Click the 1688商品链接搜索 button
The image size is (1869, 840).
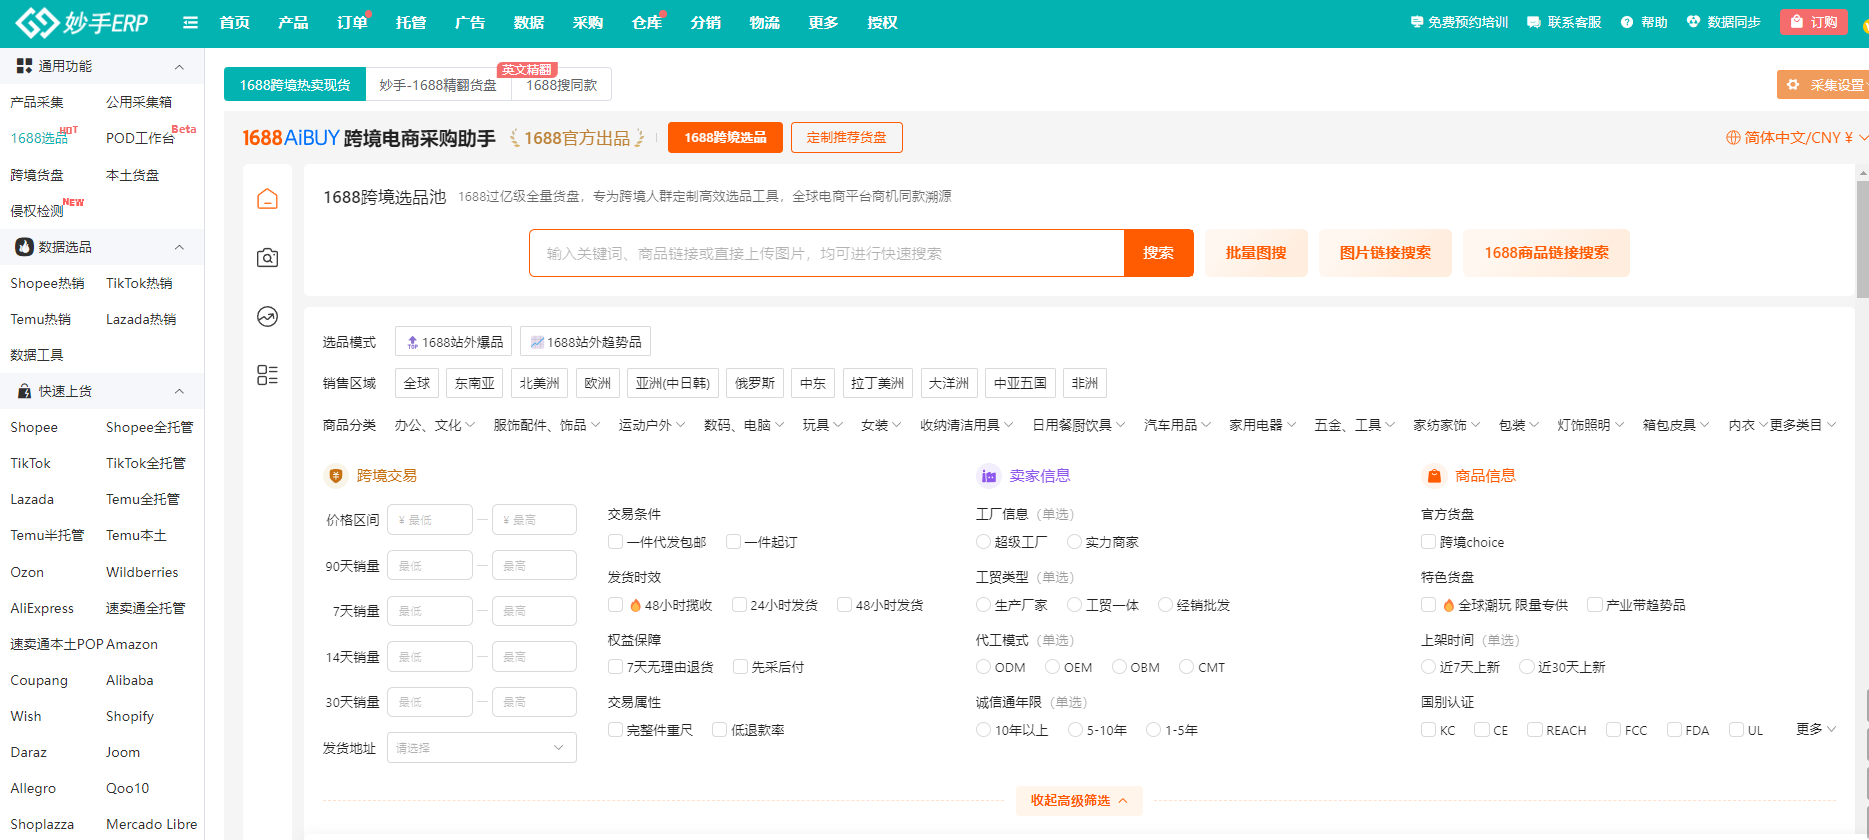[1546, 253]
